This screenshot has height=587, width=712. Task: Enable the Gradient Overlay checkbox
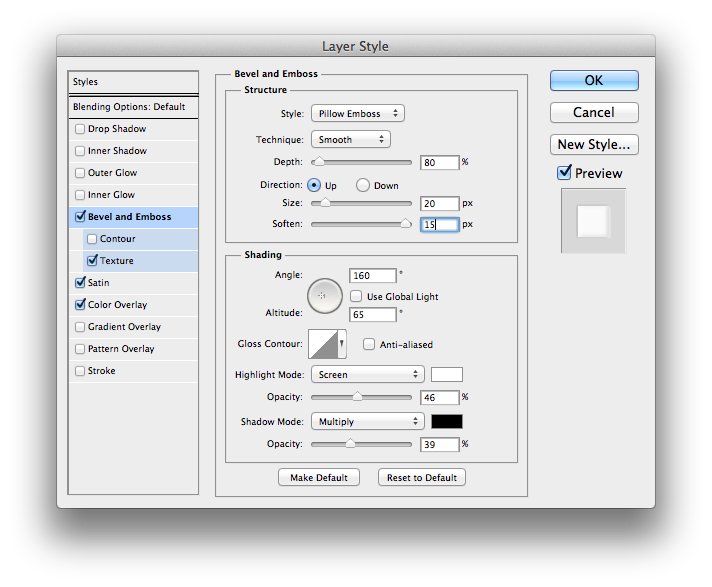click(x=80, y=327)
